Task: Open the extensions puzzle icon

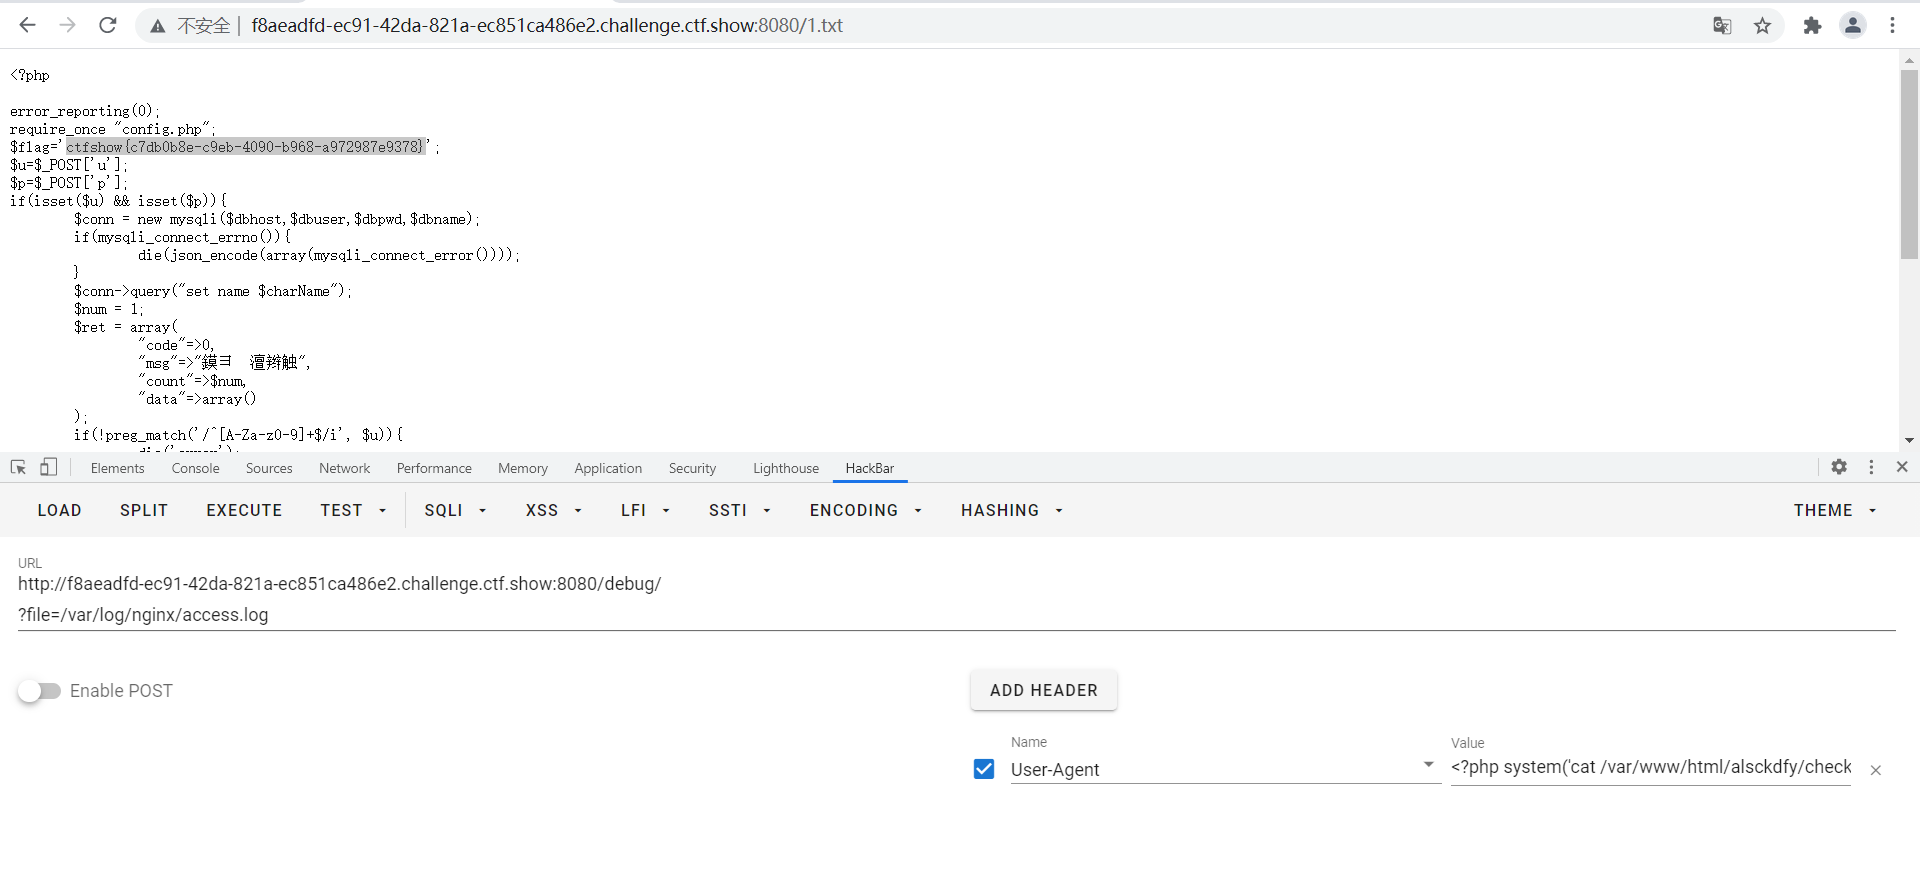Action: coord(1812,26)
